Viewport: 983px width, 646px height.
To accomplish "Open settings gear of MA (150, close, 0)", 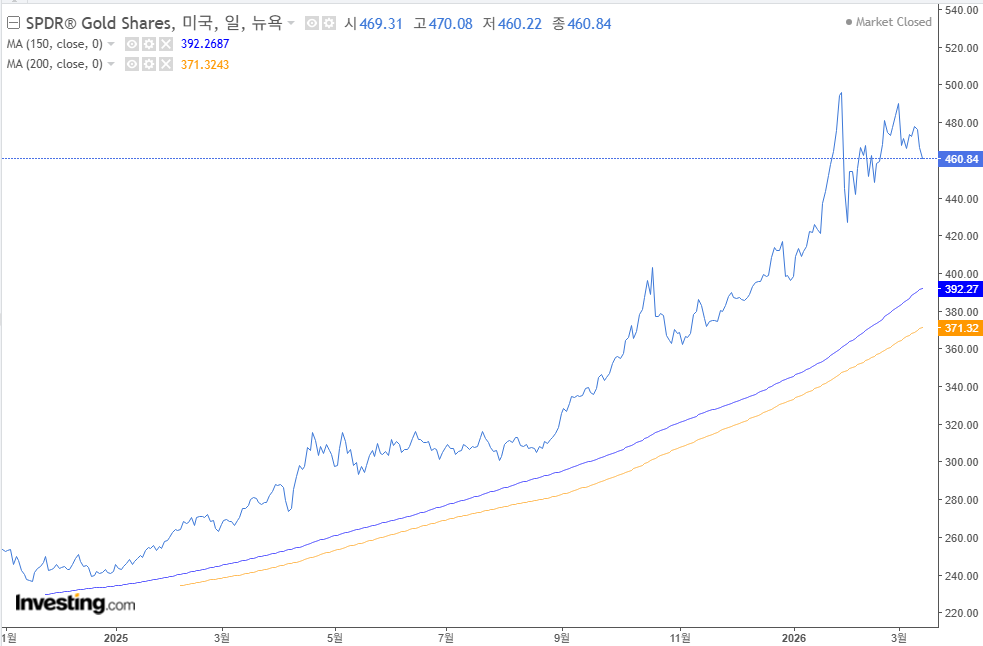I will [x=149, y=44].
